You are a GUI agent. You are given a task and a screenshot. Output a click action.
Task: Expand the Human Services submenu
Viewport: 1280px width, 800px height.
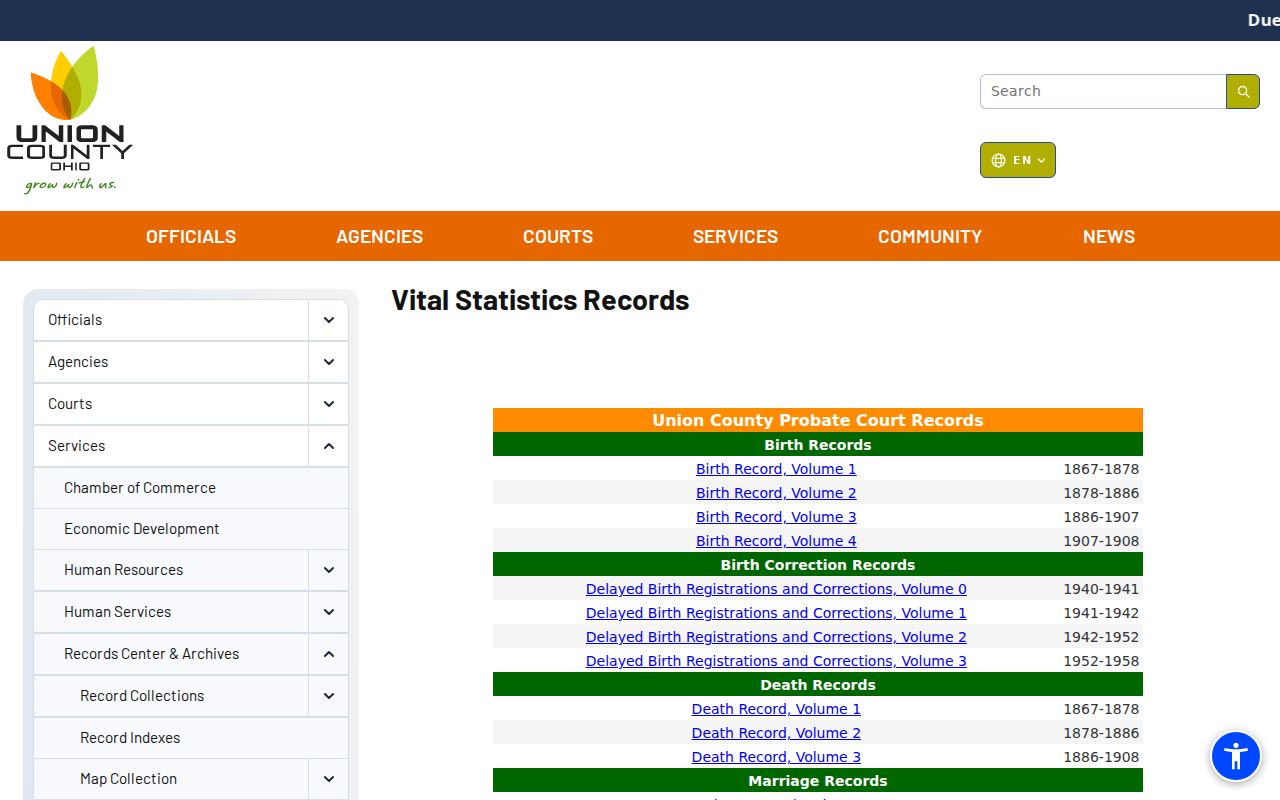coord(329,612)
